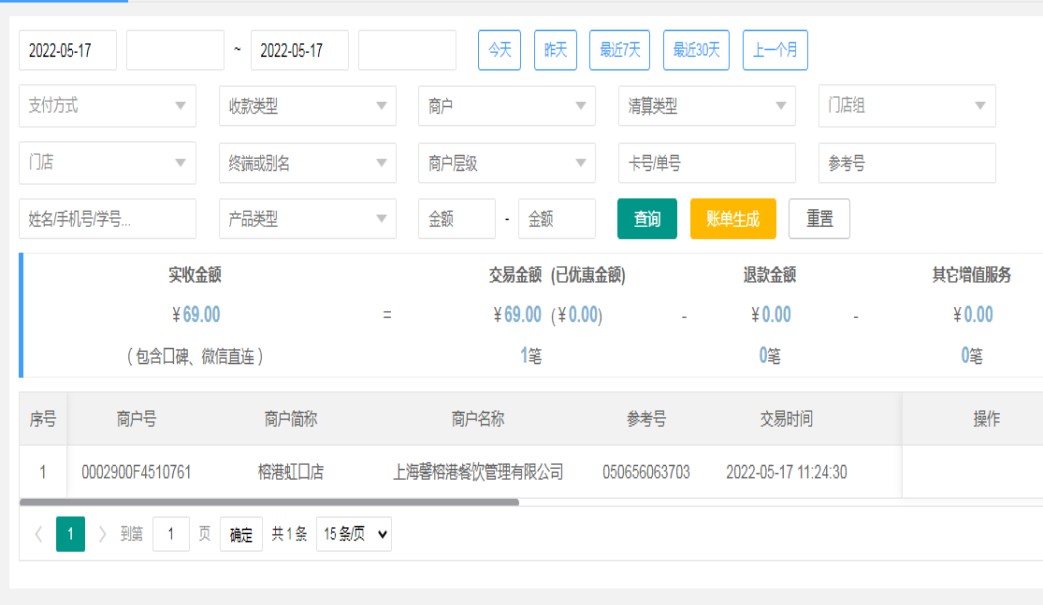Choose the 今天 quick date filter

tap(499, 50)
